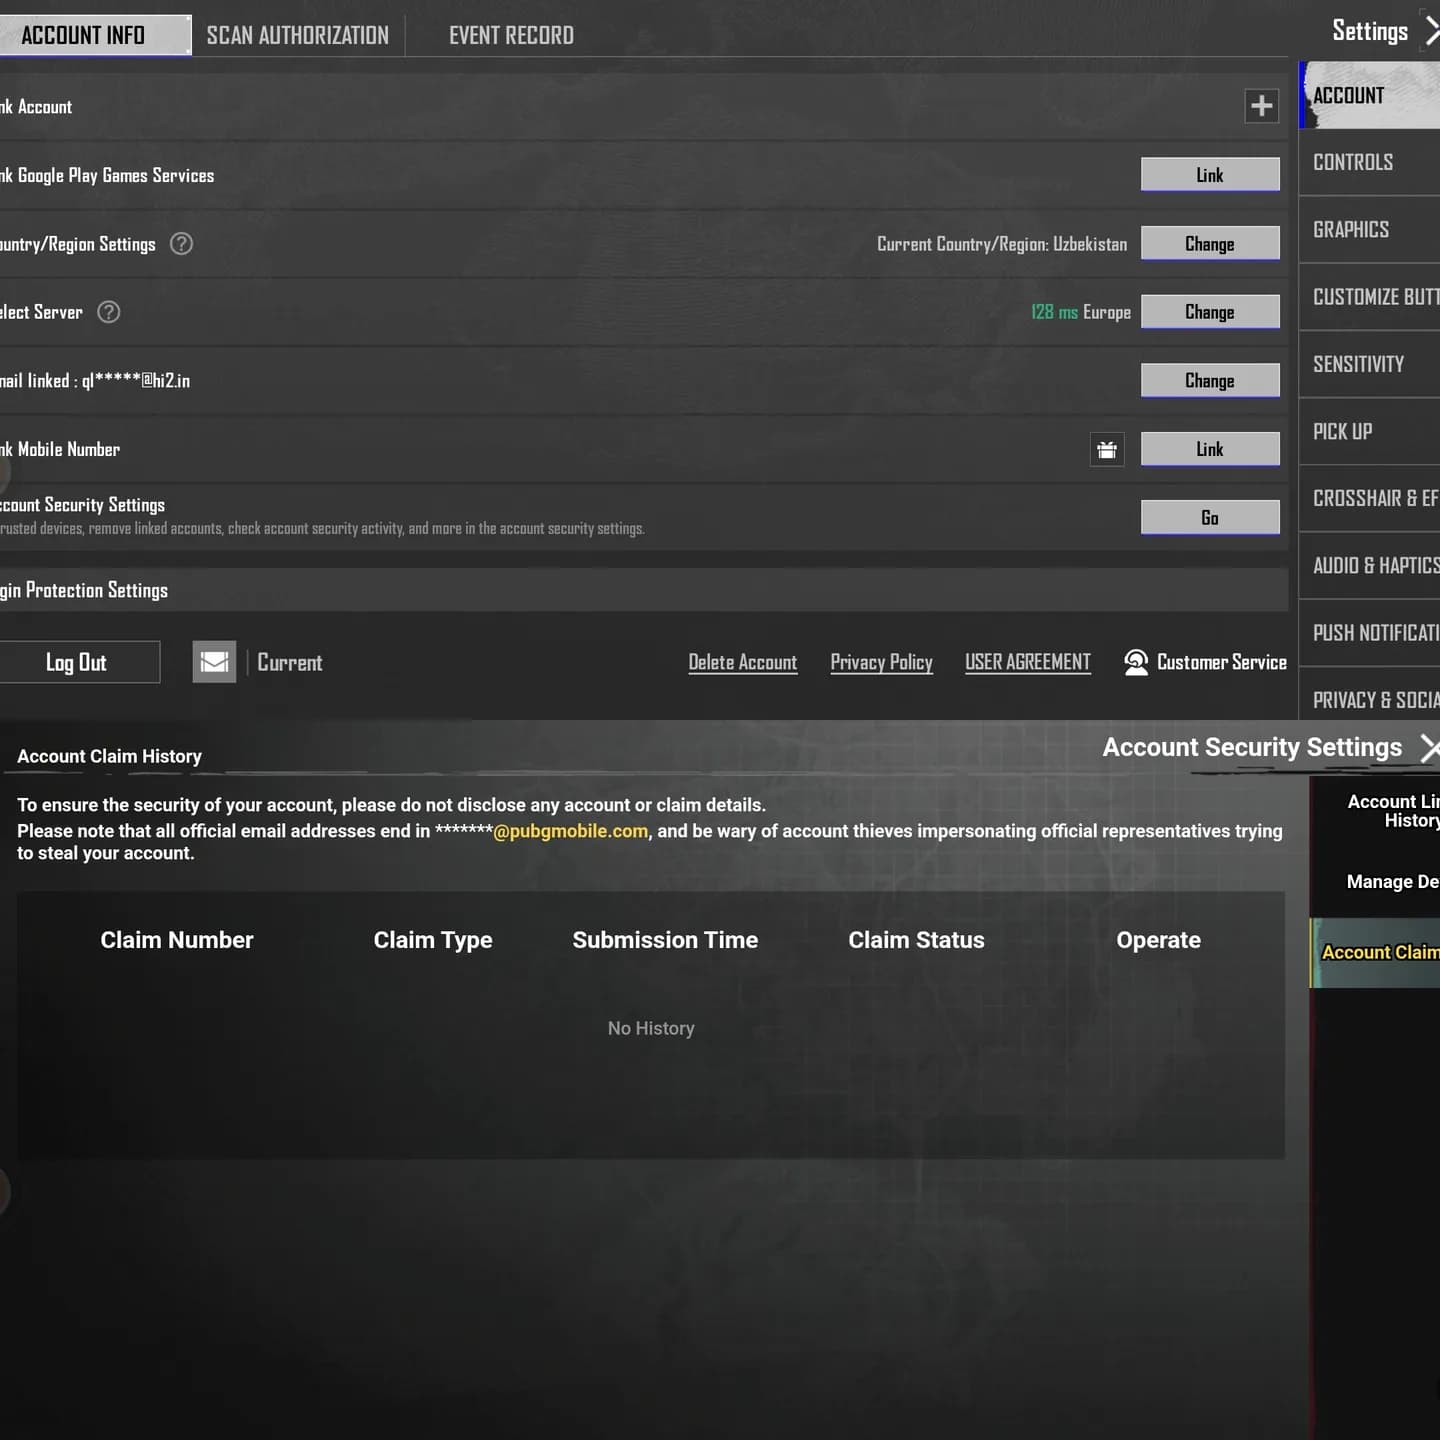Click the Claim Status column header
The width and height of the screenshot is (1440, 1440).
pos(916,940)
